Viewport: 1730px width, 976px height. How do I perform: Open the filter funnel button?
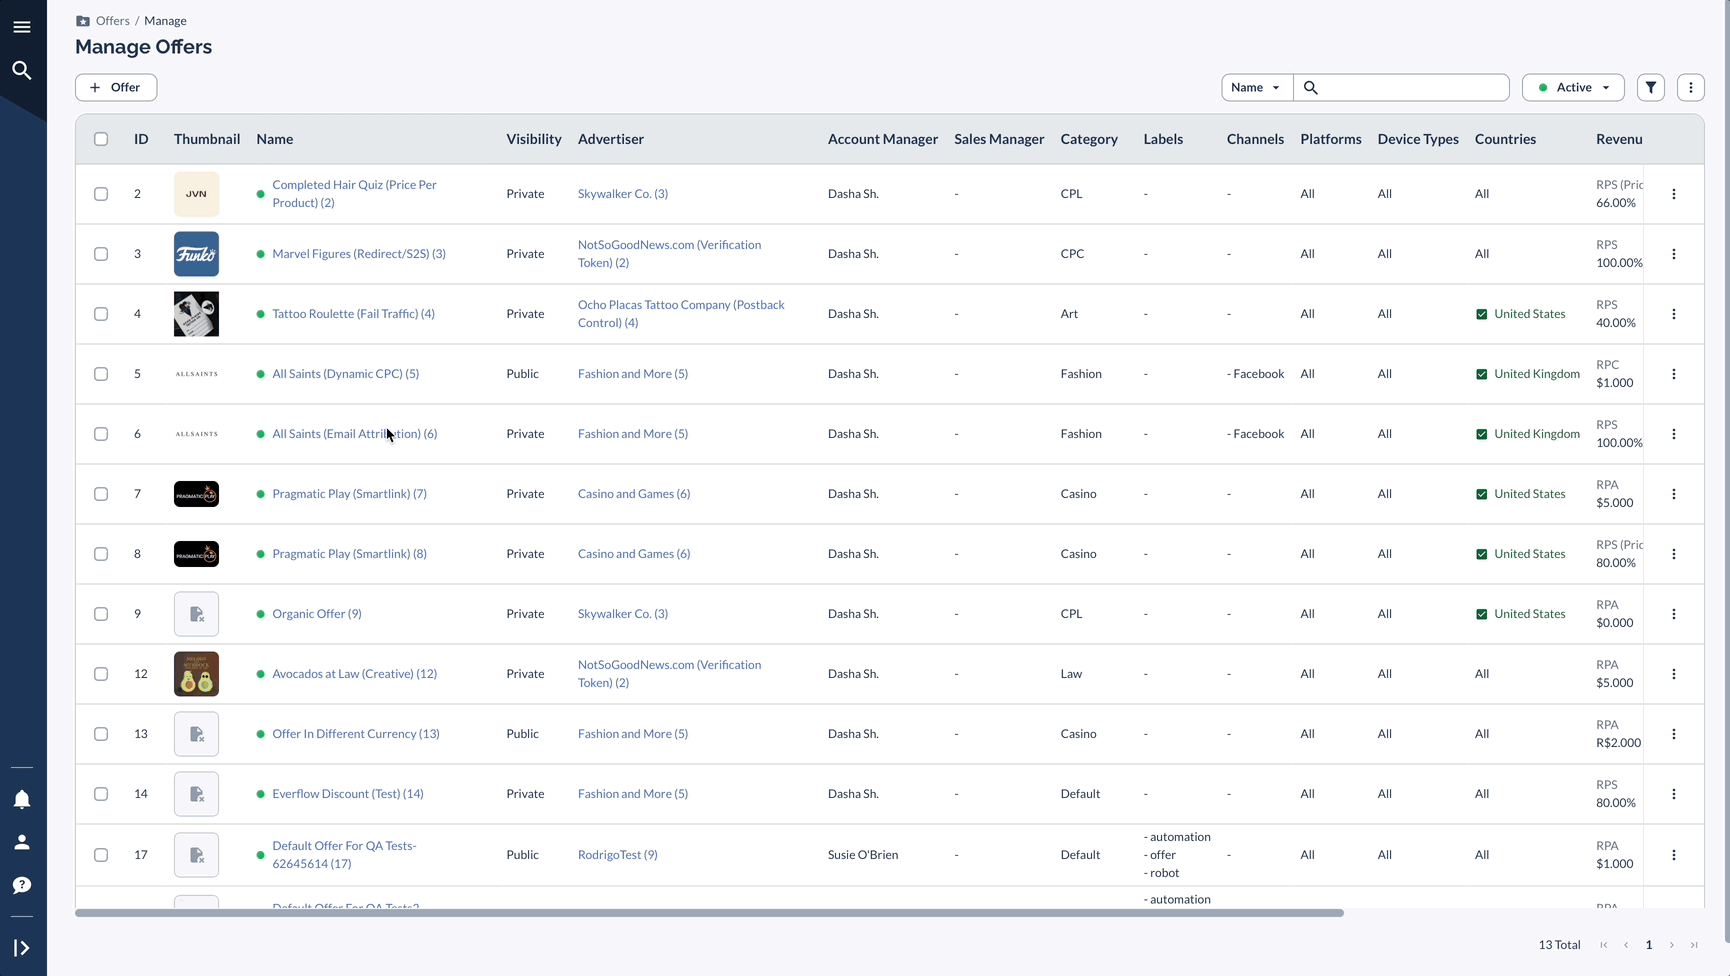[1651, 87]
